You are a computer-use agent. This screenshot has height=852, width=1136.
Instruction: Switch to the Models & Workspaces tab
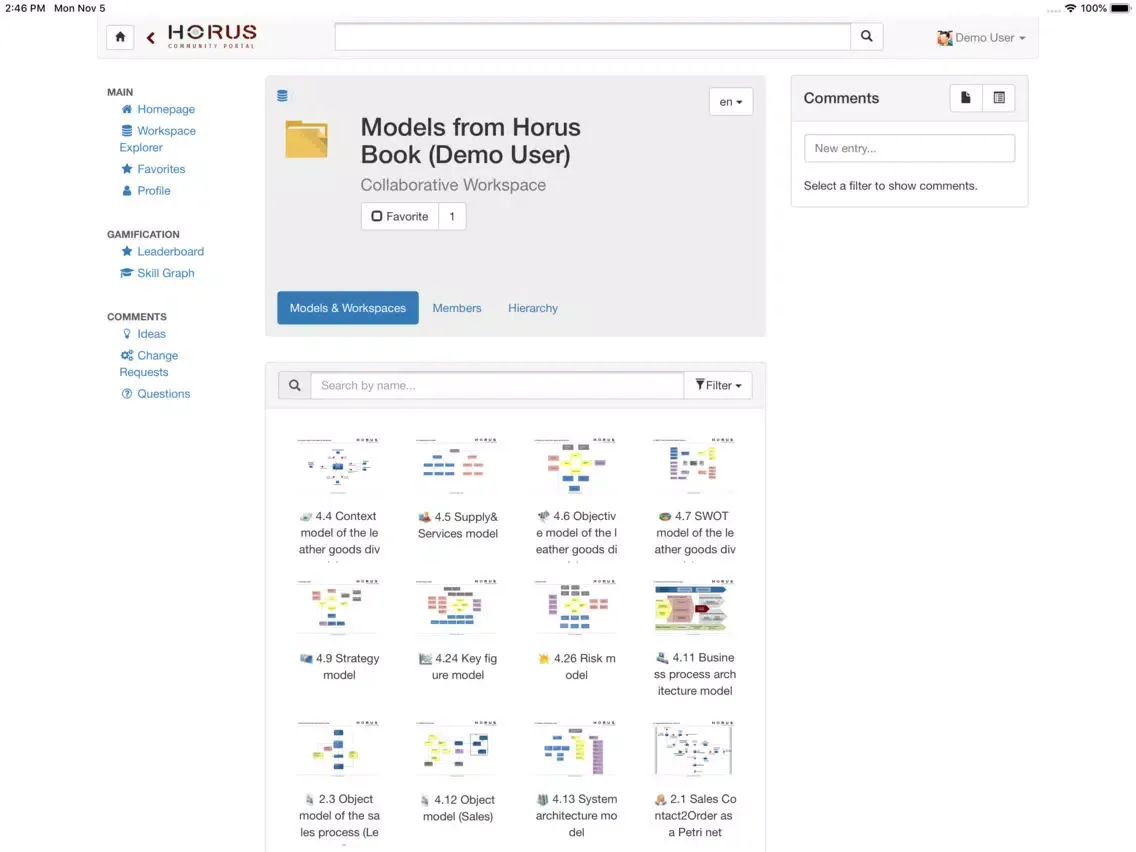[x=348, y=308]
